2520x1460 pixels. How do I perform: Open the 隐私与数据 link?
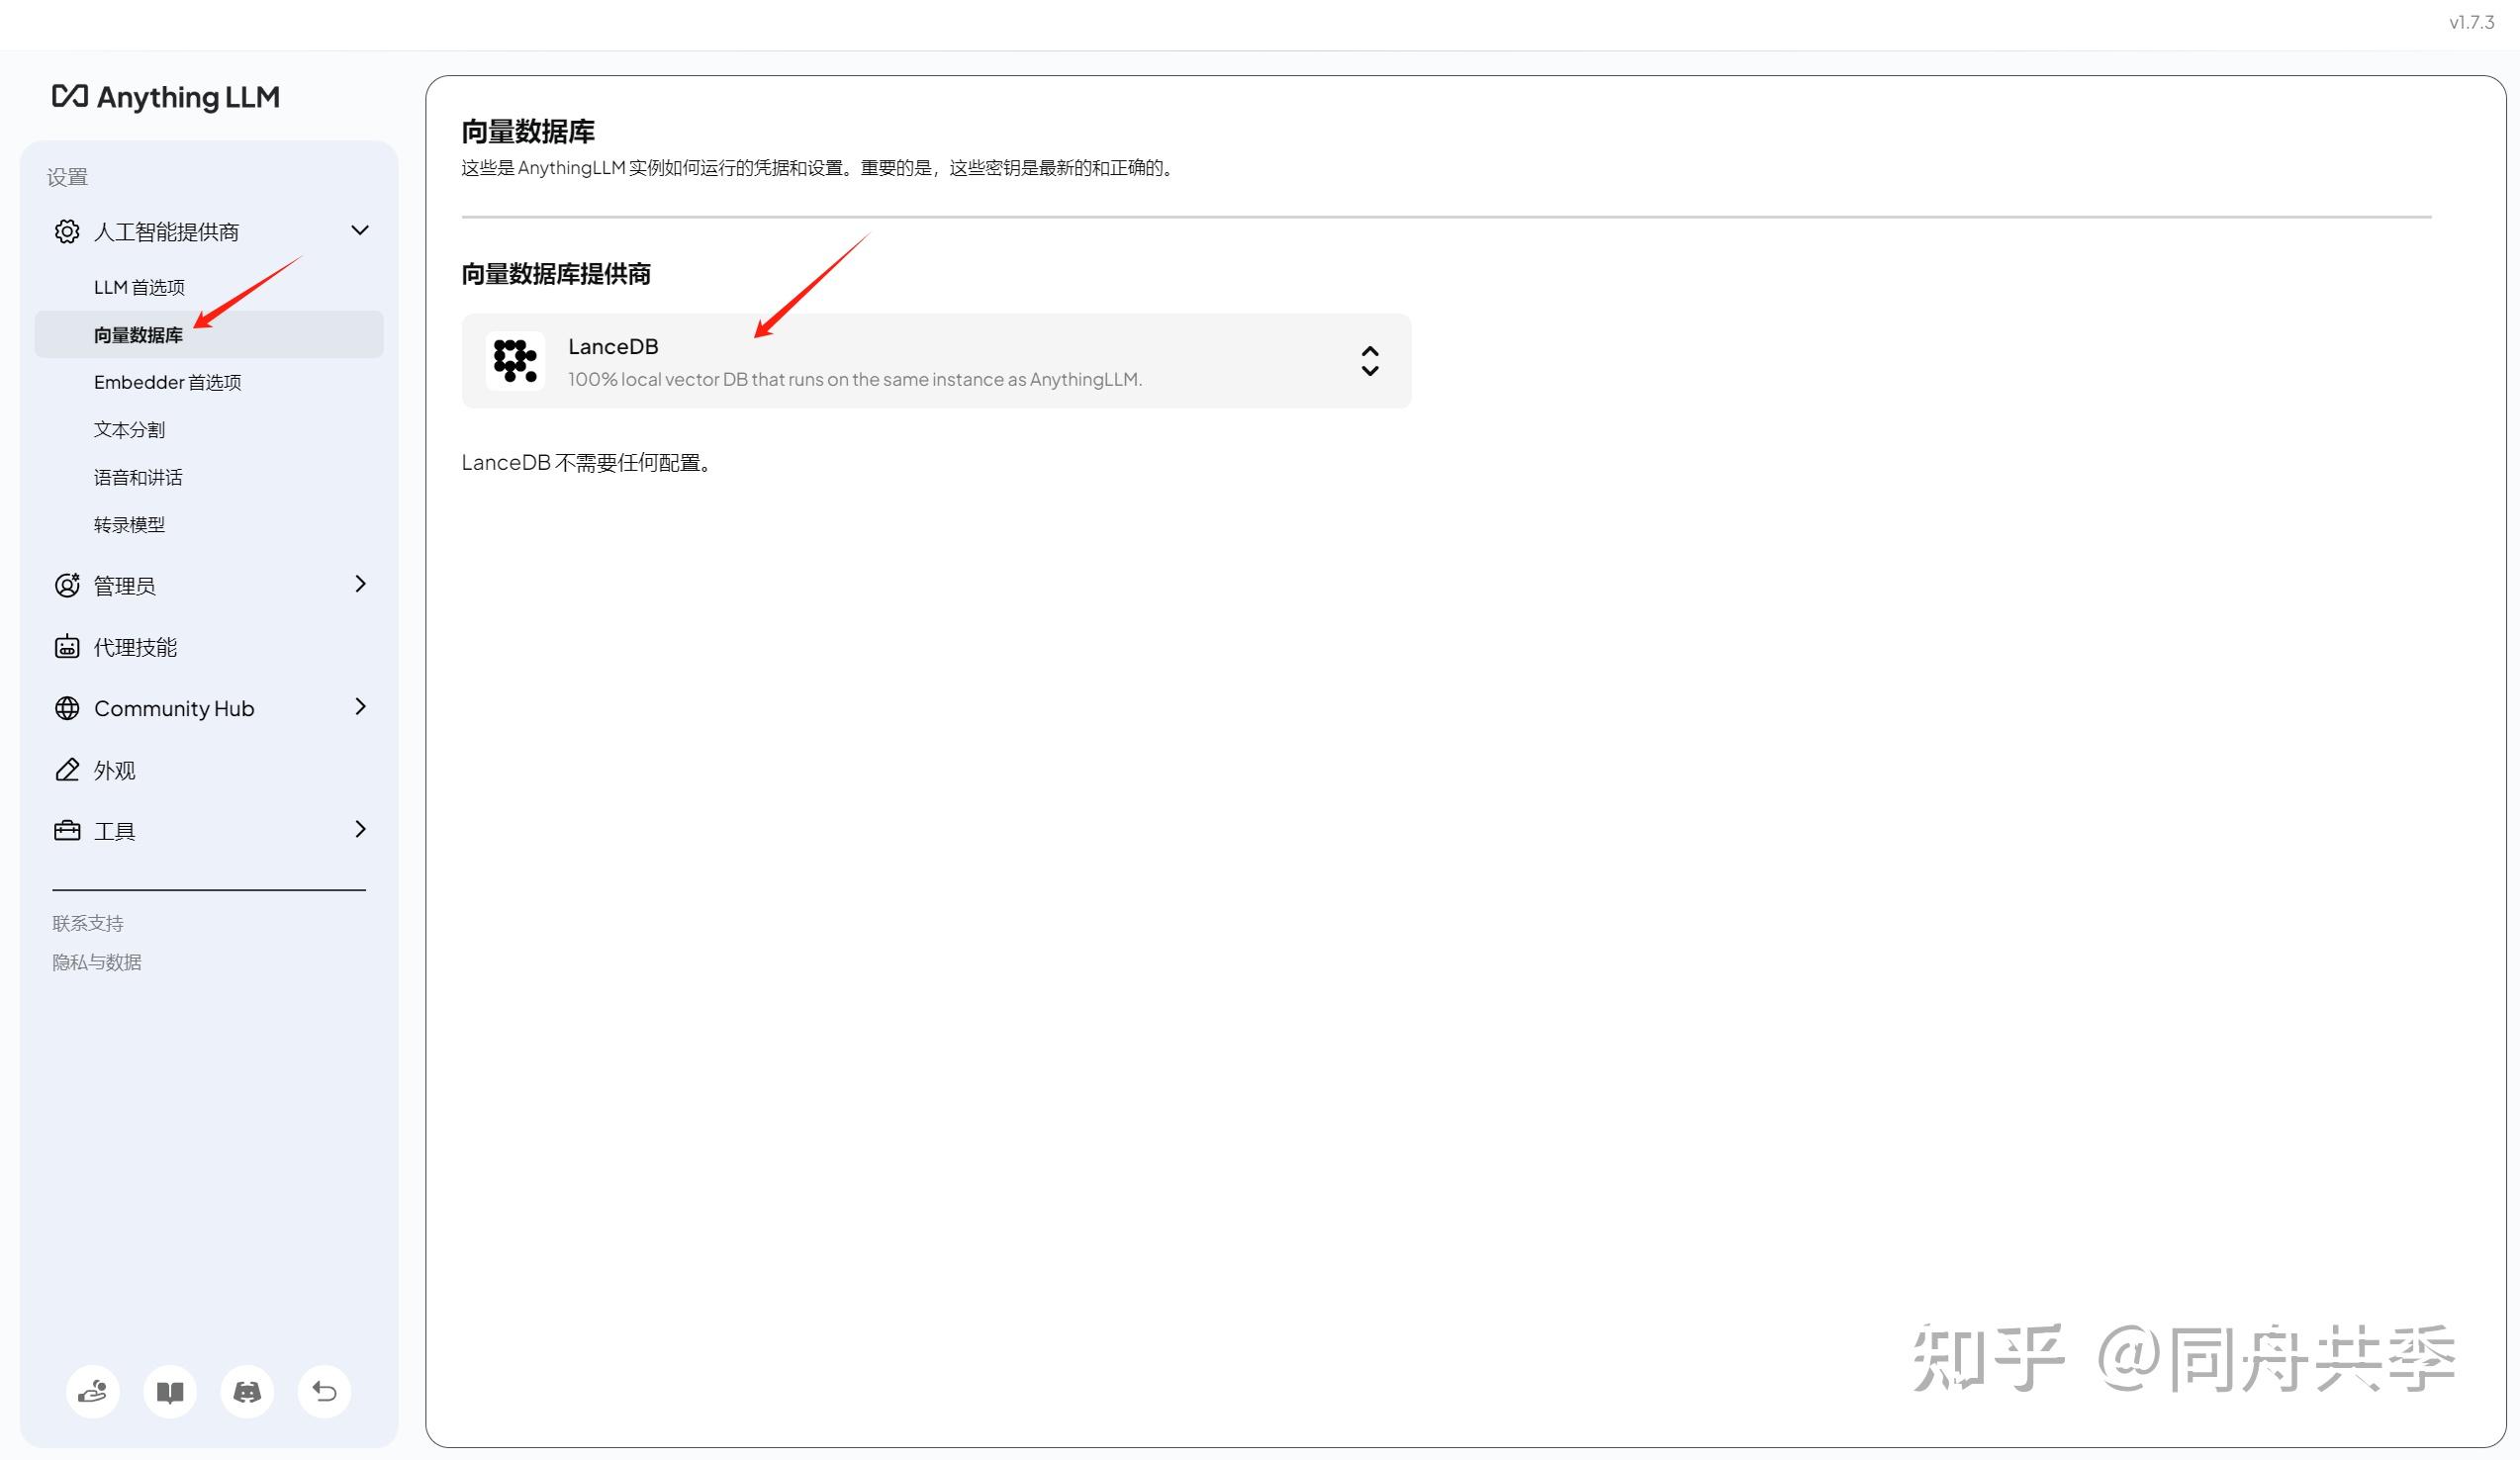coord(97,962)
